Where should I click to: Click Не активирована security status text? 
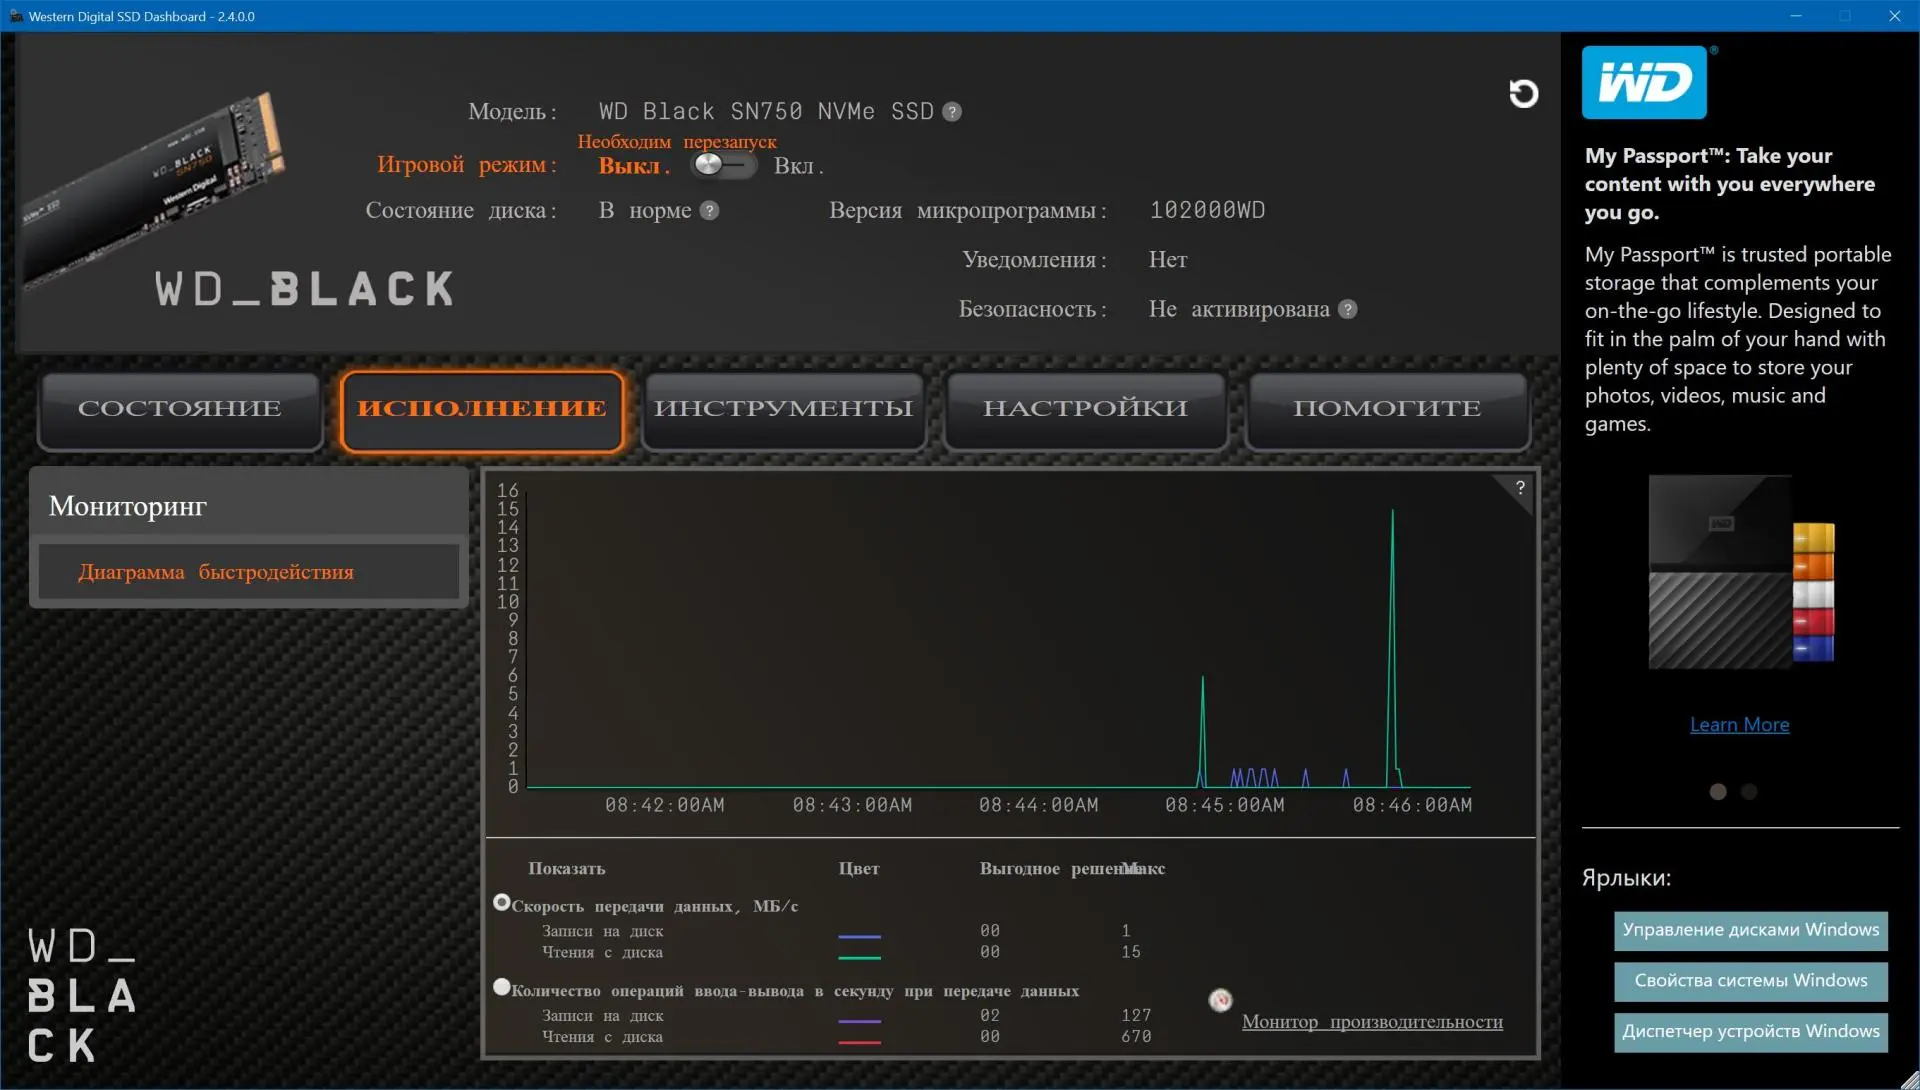1239,309
